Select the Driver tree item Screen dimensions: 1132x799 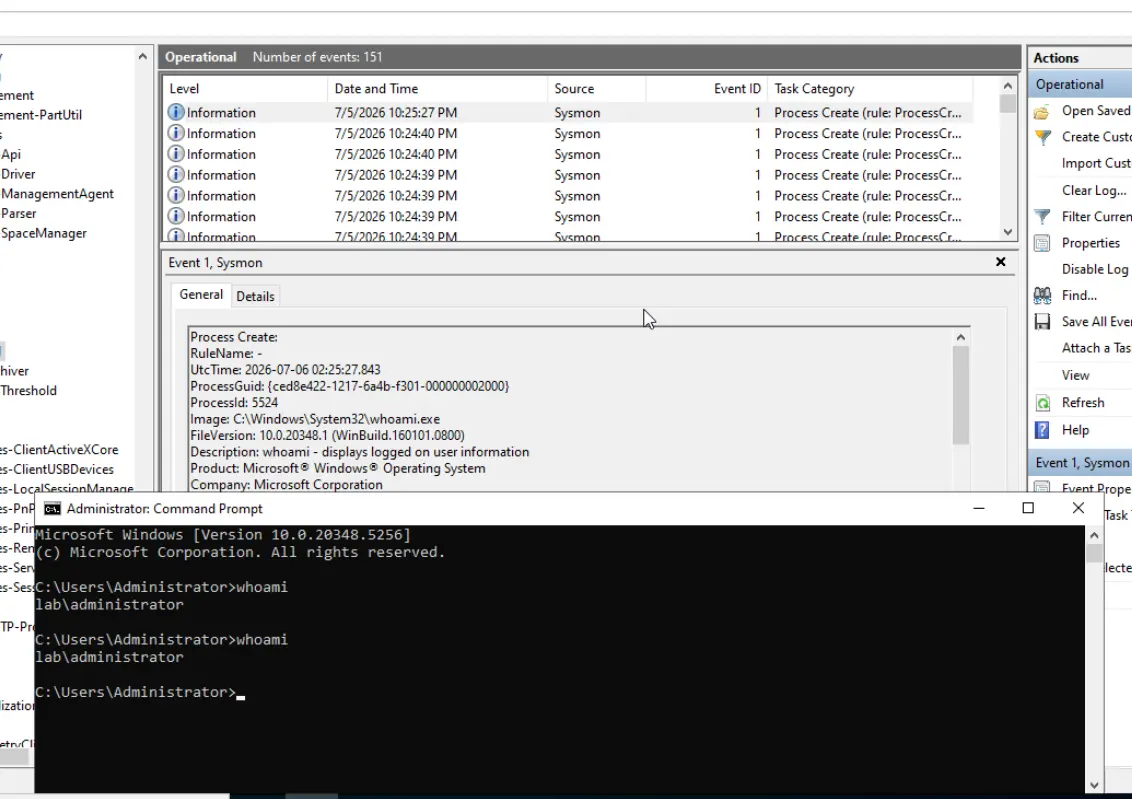pos(17,174)
